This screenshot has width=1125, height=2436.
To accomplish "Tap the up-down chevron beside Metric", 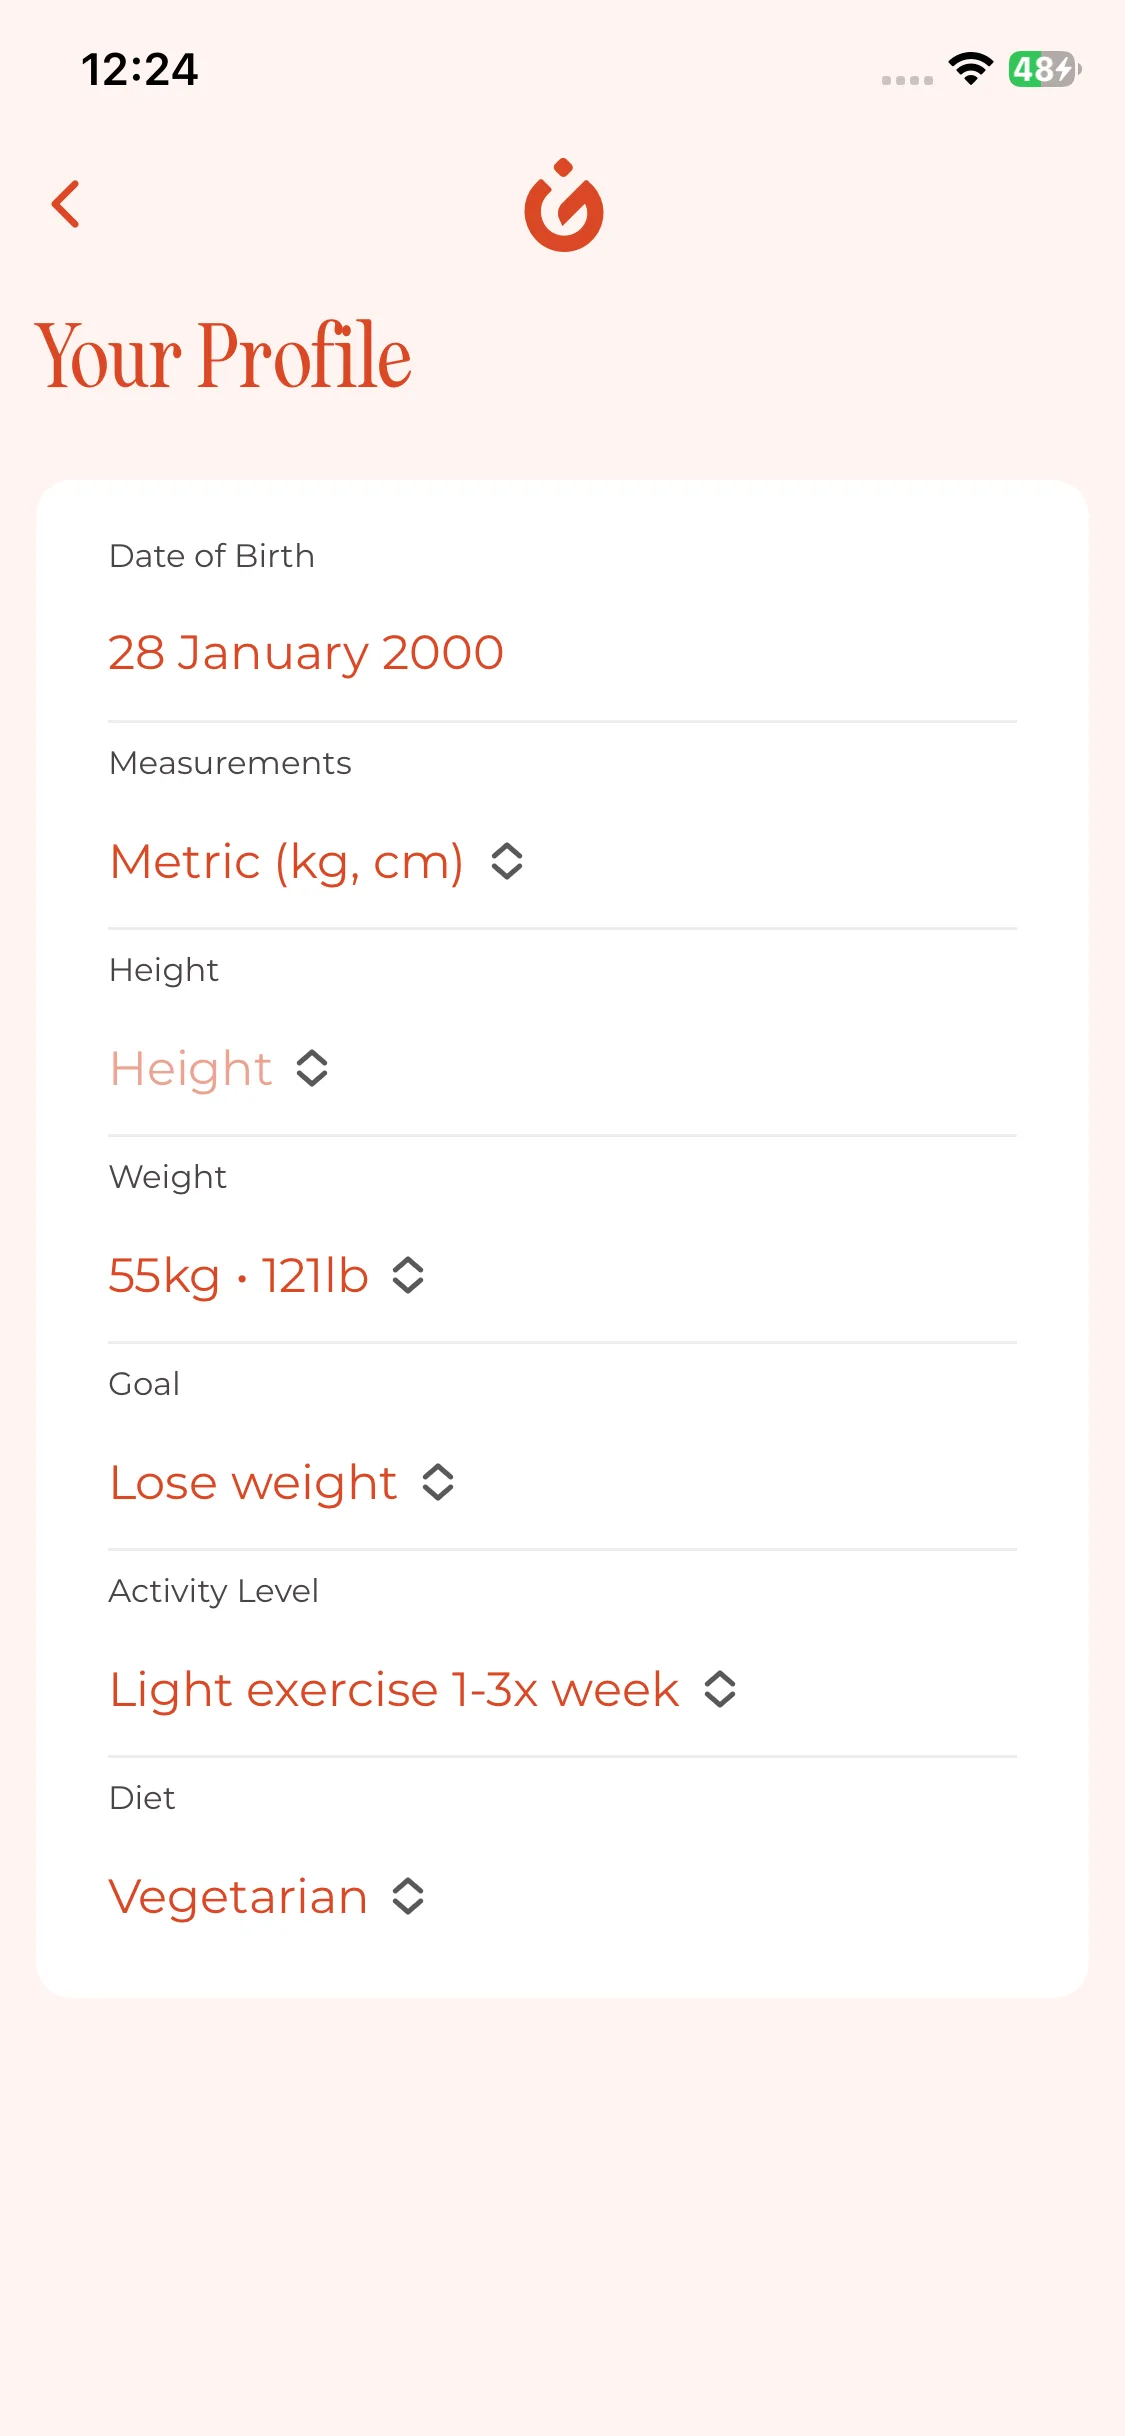I will pos(507,862).
